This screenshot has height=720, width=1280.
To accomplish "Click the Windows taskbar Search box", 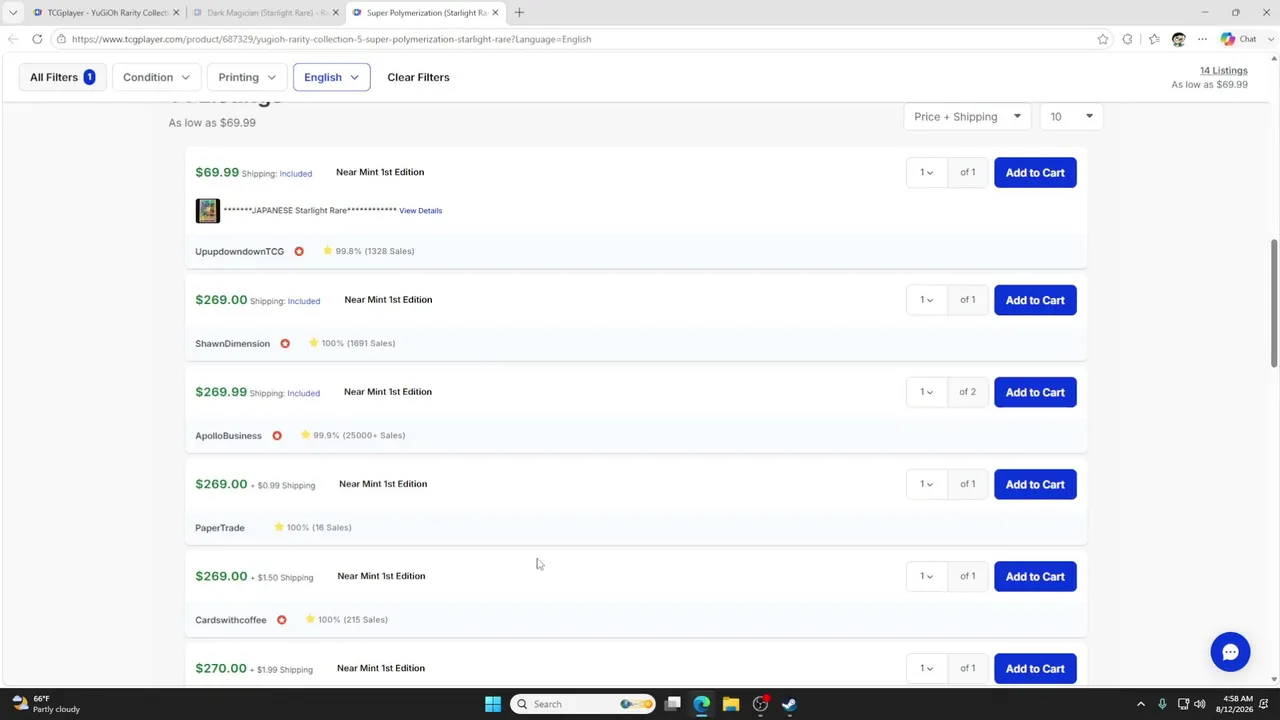I will click(x=583, y=704).
